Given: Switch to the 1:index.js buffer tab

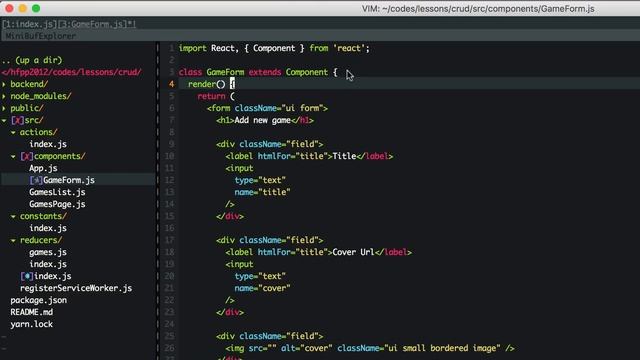Looking at the screenshot, I should 29,24.
